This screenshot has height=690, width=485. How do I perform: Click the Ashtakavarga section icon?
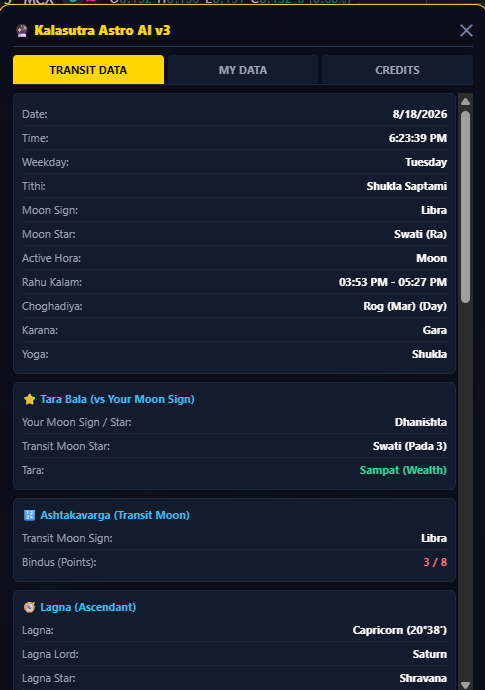coord(29,515)
